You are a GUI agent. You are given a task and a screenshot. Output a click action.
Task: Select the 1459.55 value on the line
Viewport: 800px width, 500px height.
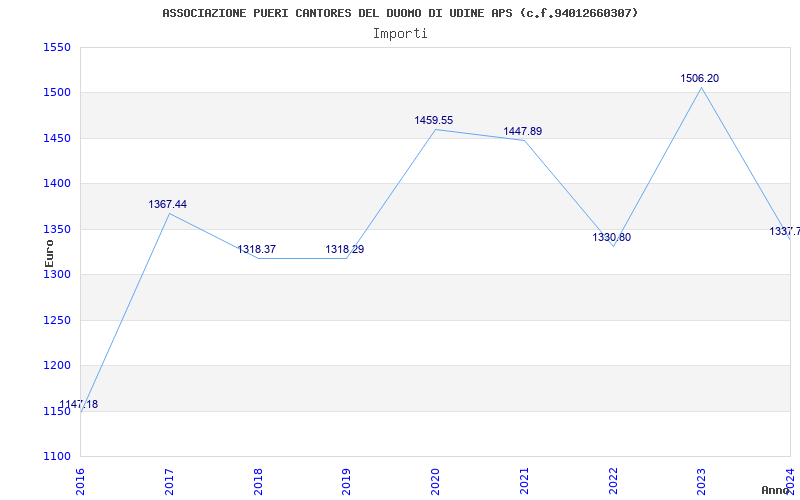pyautogui.click(x=433, y=120)
